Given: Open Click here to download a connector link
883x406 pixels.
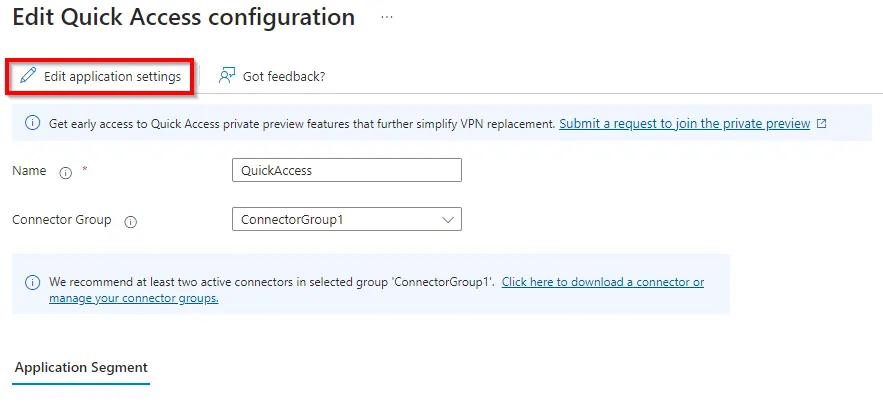Looking at the screenshot, I should (x=603, y=282).
